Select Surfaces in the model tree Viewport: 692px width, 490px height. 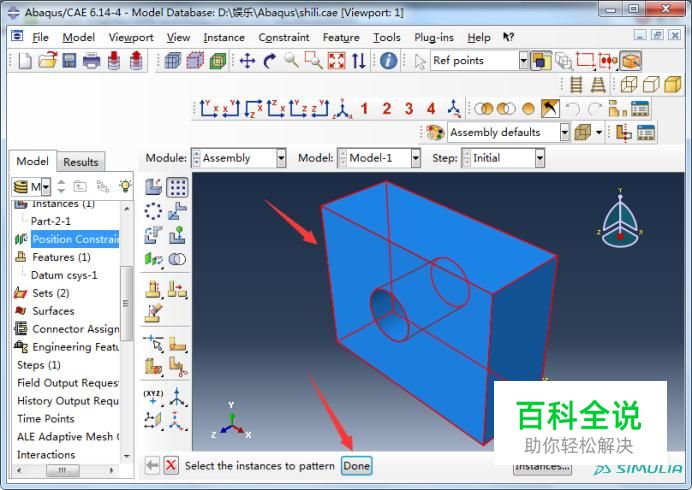53,311
